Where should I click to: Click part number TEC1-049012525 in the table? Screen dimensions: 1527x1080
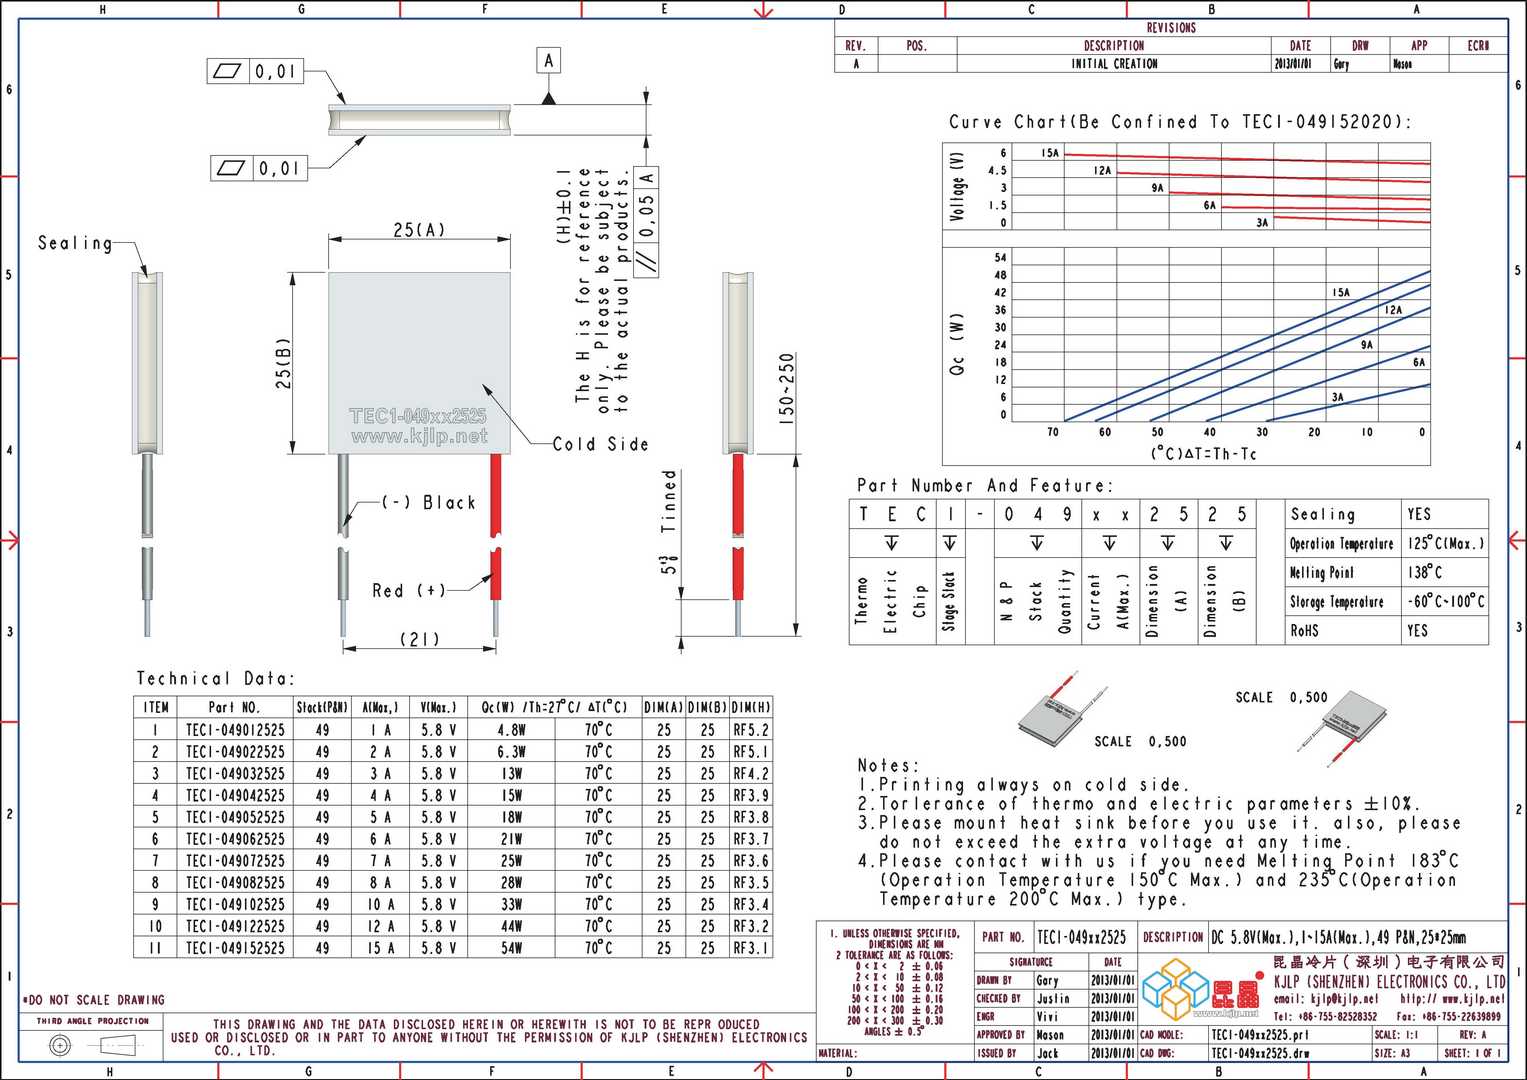pyautogui.click(x=235, y=730)
